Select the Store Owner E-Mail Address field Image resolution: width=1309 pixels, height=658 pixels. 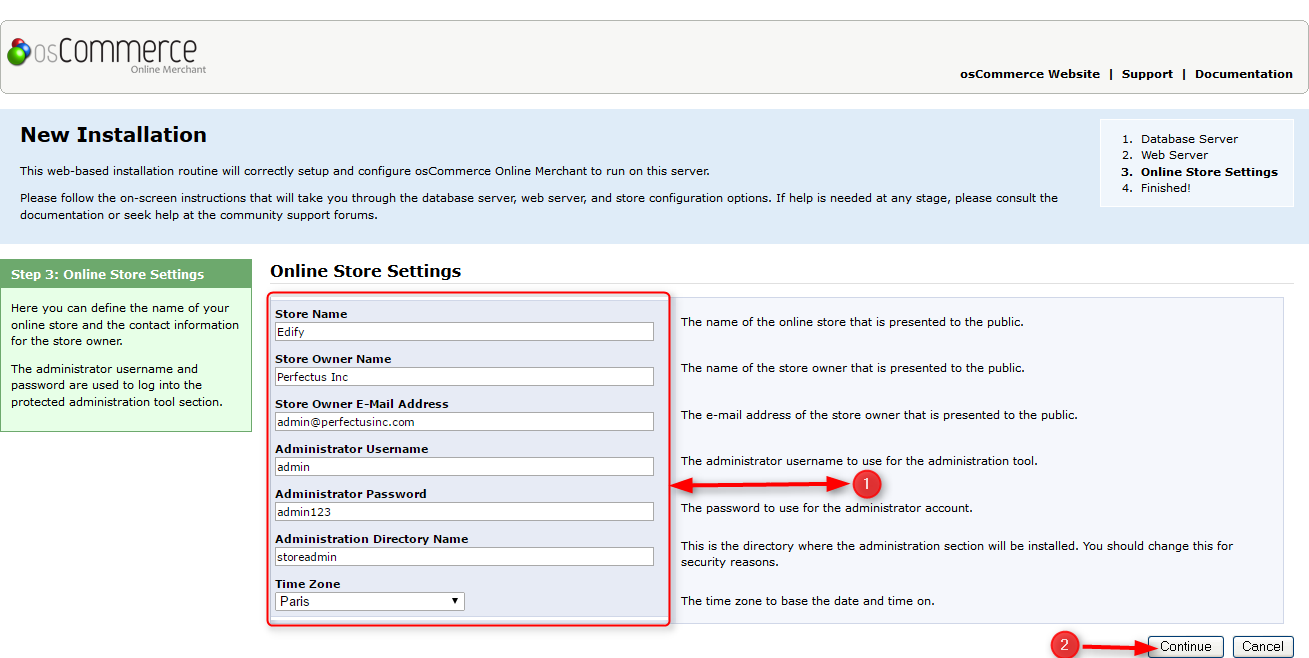click(x=464, y=421)
